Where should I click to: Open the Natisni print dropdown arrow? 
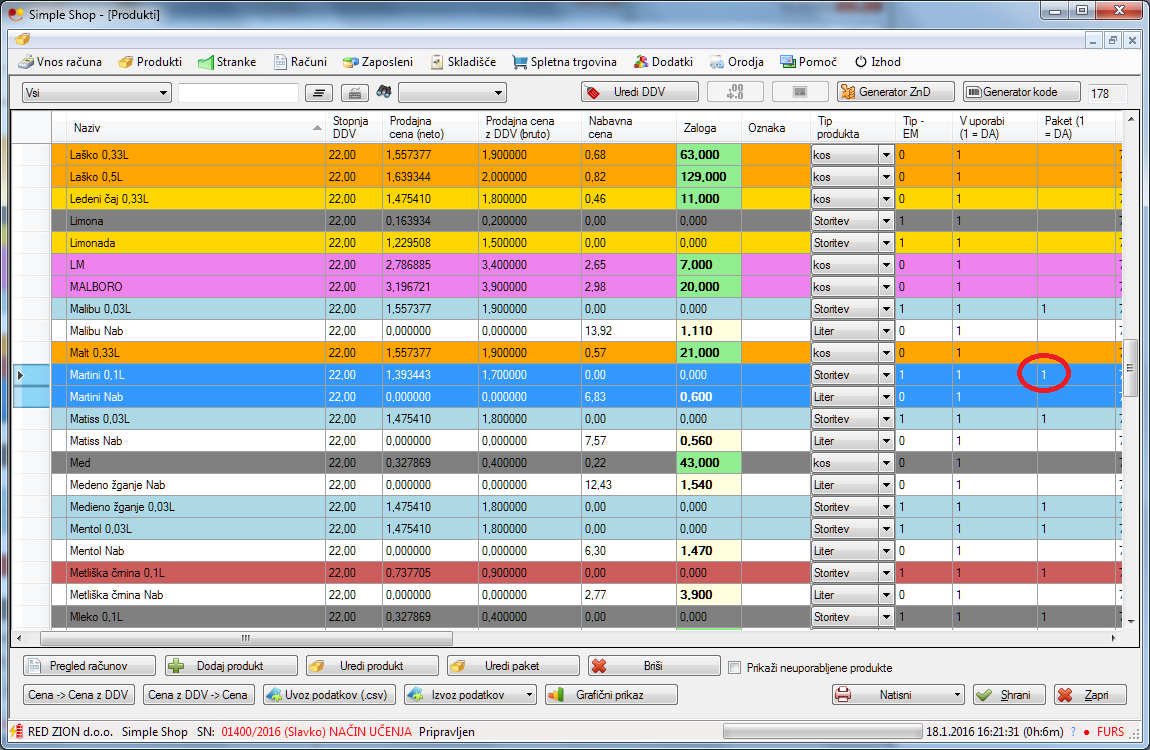coord(959,695)
